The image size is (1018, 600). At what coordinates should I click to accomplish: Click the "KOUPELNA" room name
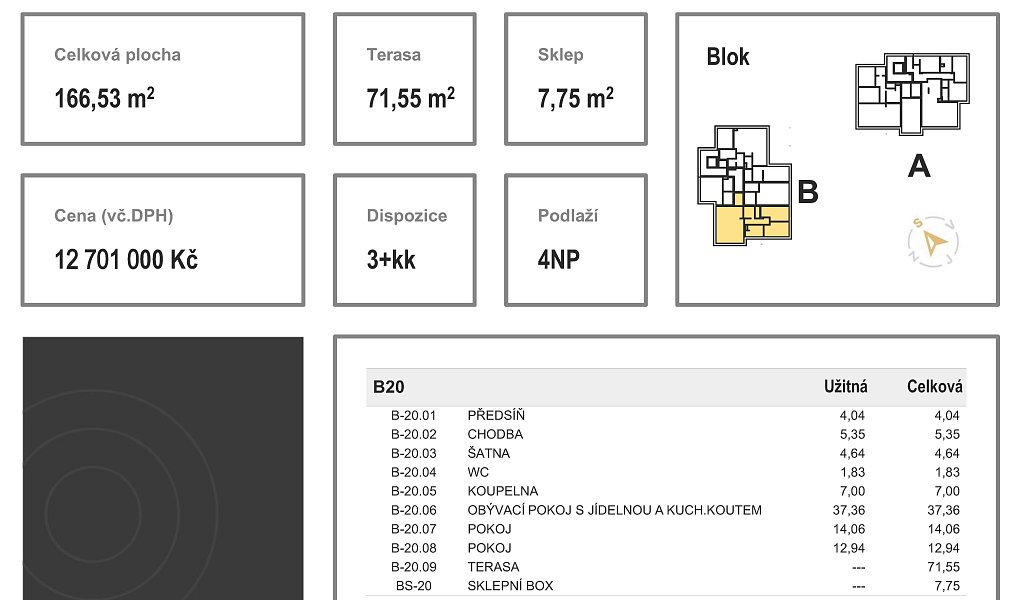tap(503, 491)
